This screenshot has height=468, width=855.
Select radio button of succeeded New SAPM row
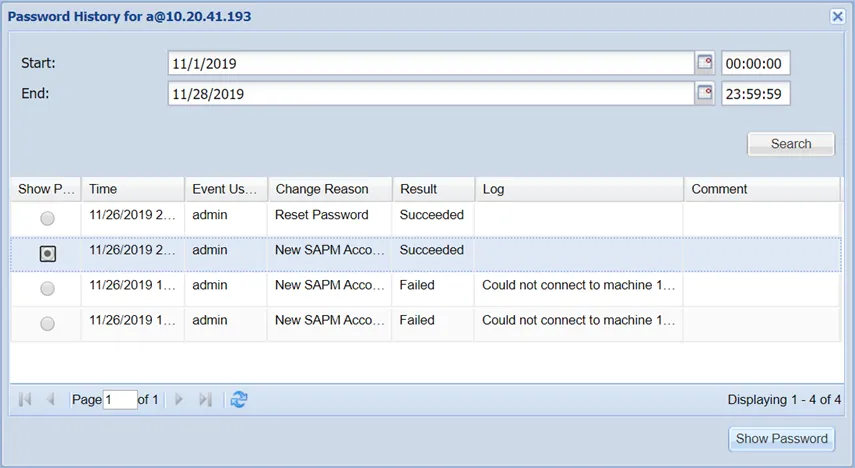pos(47,254)
